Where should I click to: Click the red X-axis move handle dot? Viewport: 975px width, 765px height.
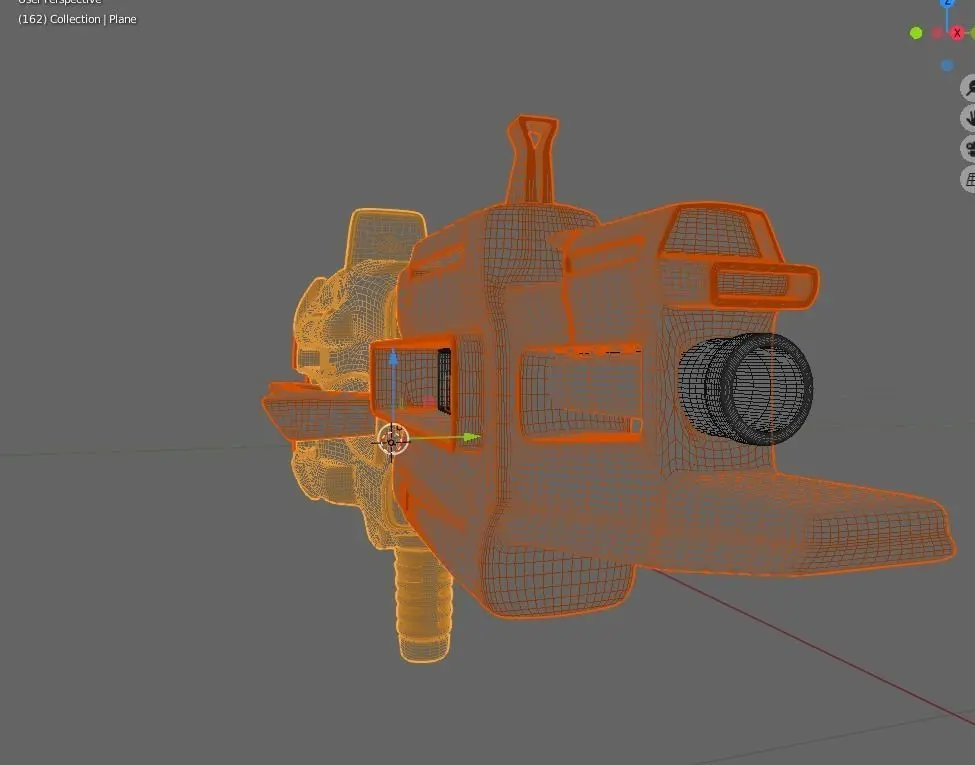click(x=428, y=402)
